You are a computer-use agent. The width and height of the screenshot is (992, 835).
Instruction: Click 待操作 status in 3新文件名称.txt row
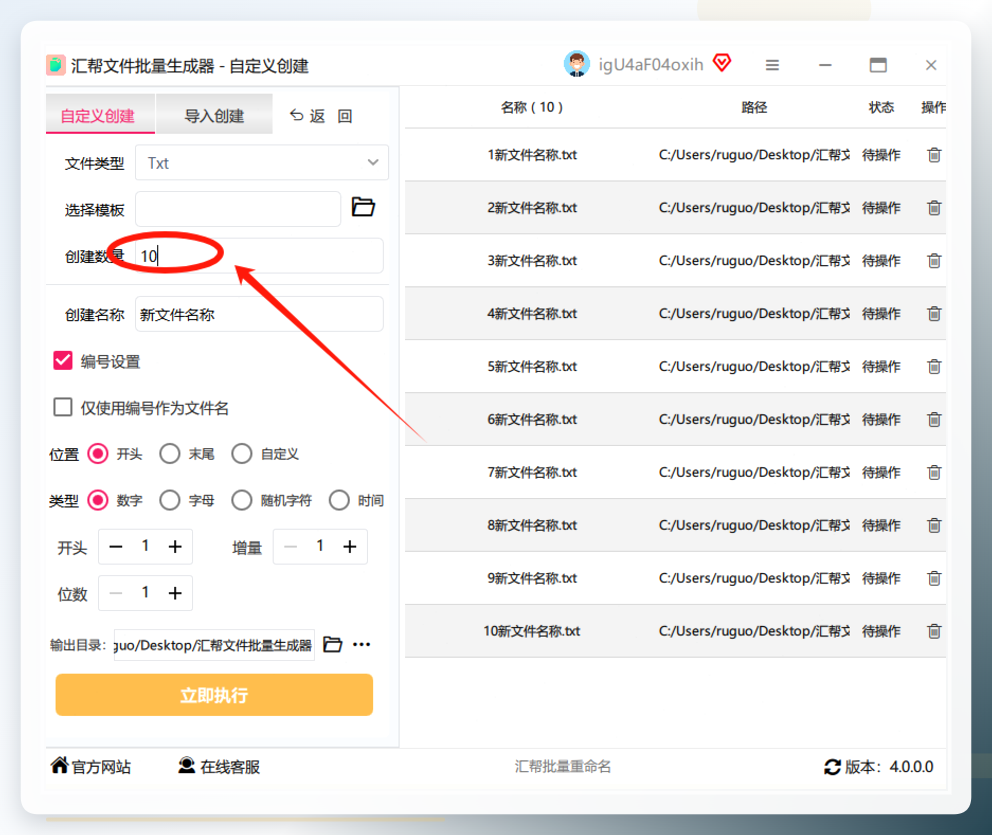[881, 261]
